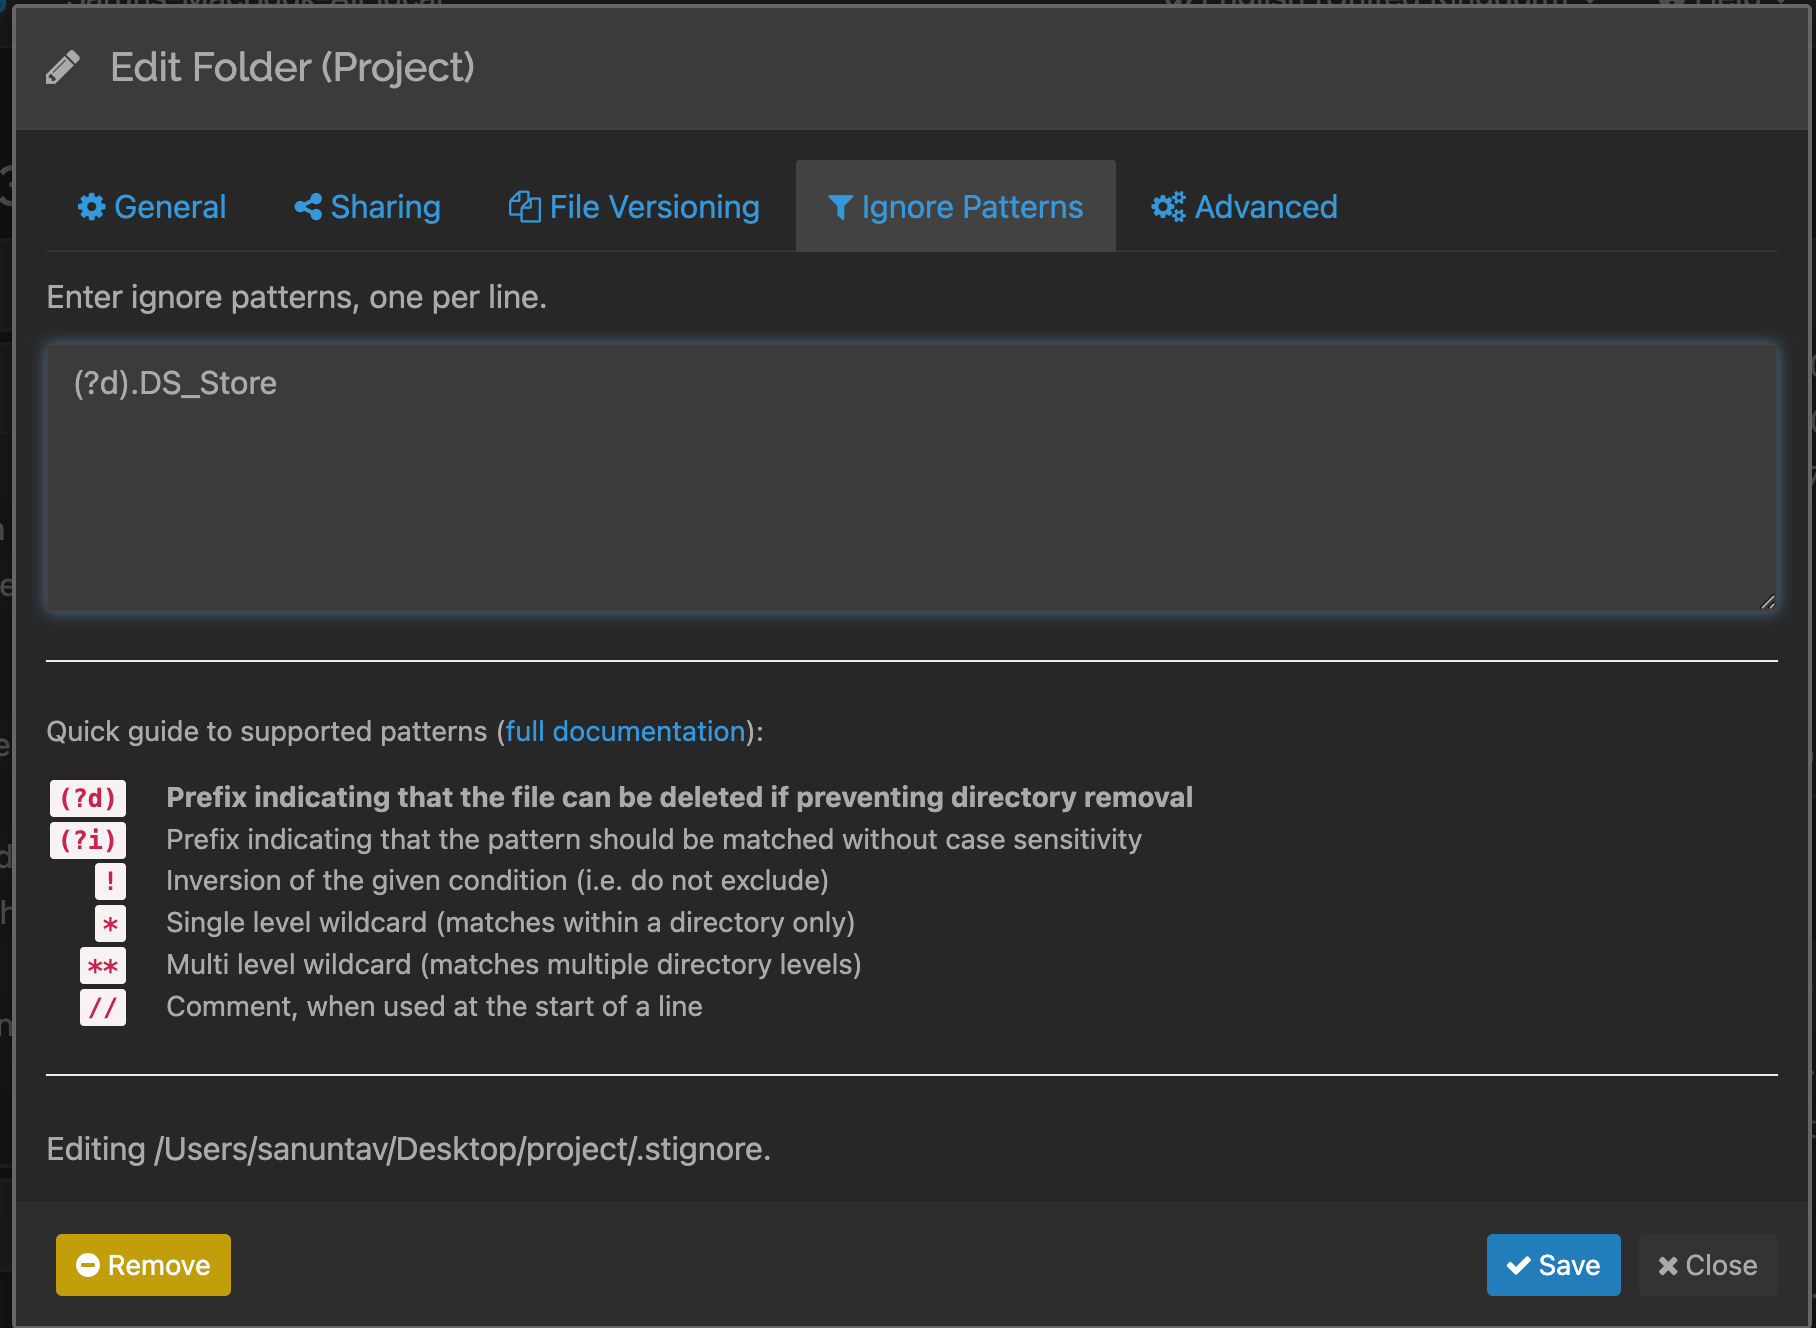Screen dimensions: 1816x1328
Task: Click the copy icon on File Versioning tab
Action: click(x=524, y=207)
